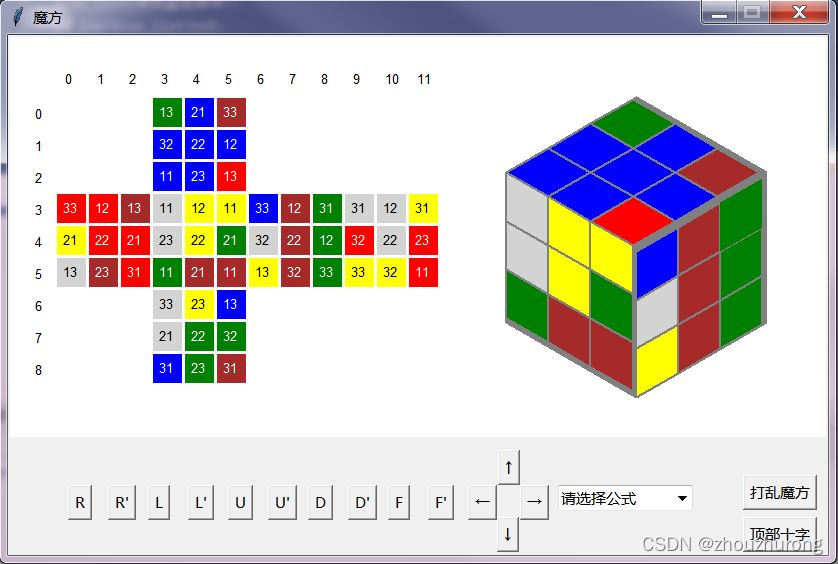Select the green cell labeled 22
838x564 pixels.
199,336
